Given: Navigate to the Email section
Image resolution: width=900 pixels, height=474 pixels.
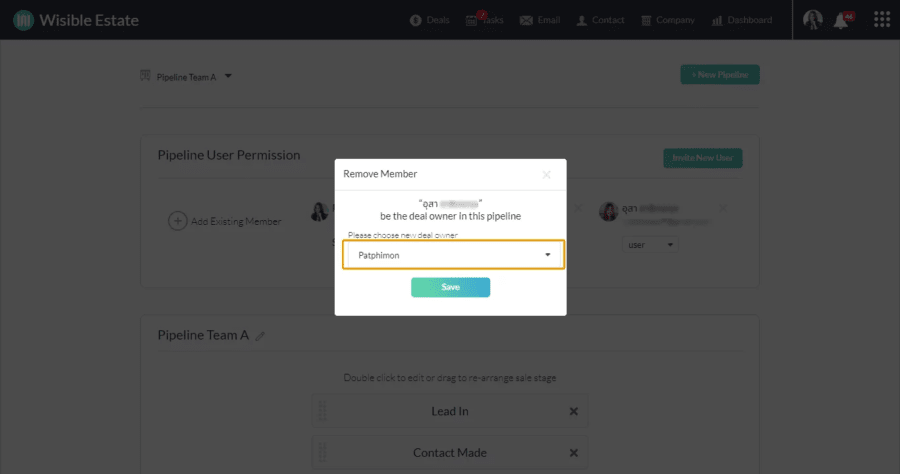Looking at the screenshot, I should click(x=540, y=21).
